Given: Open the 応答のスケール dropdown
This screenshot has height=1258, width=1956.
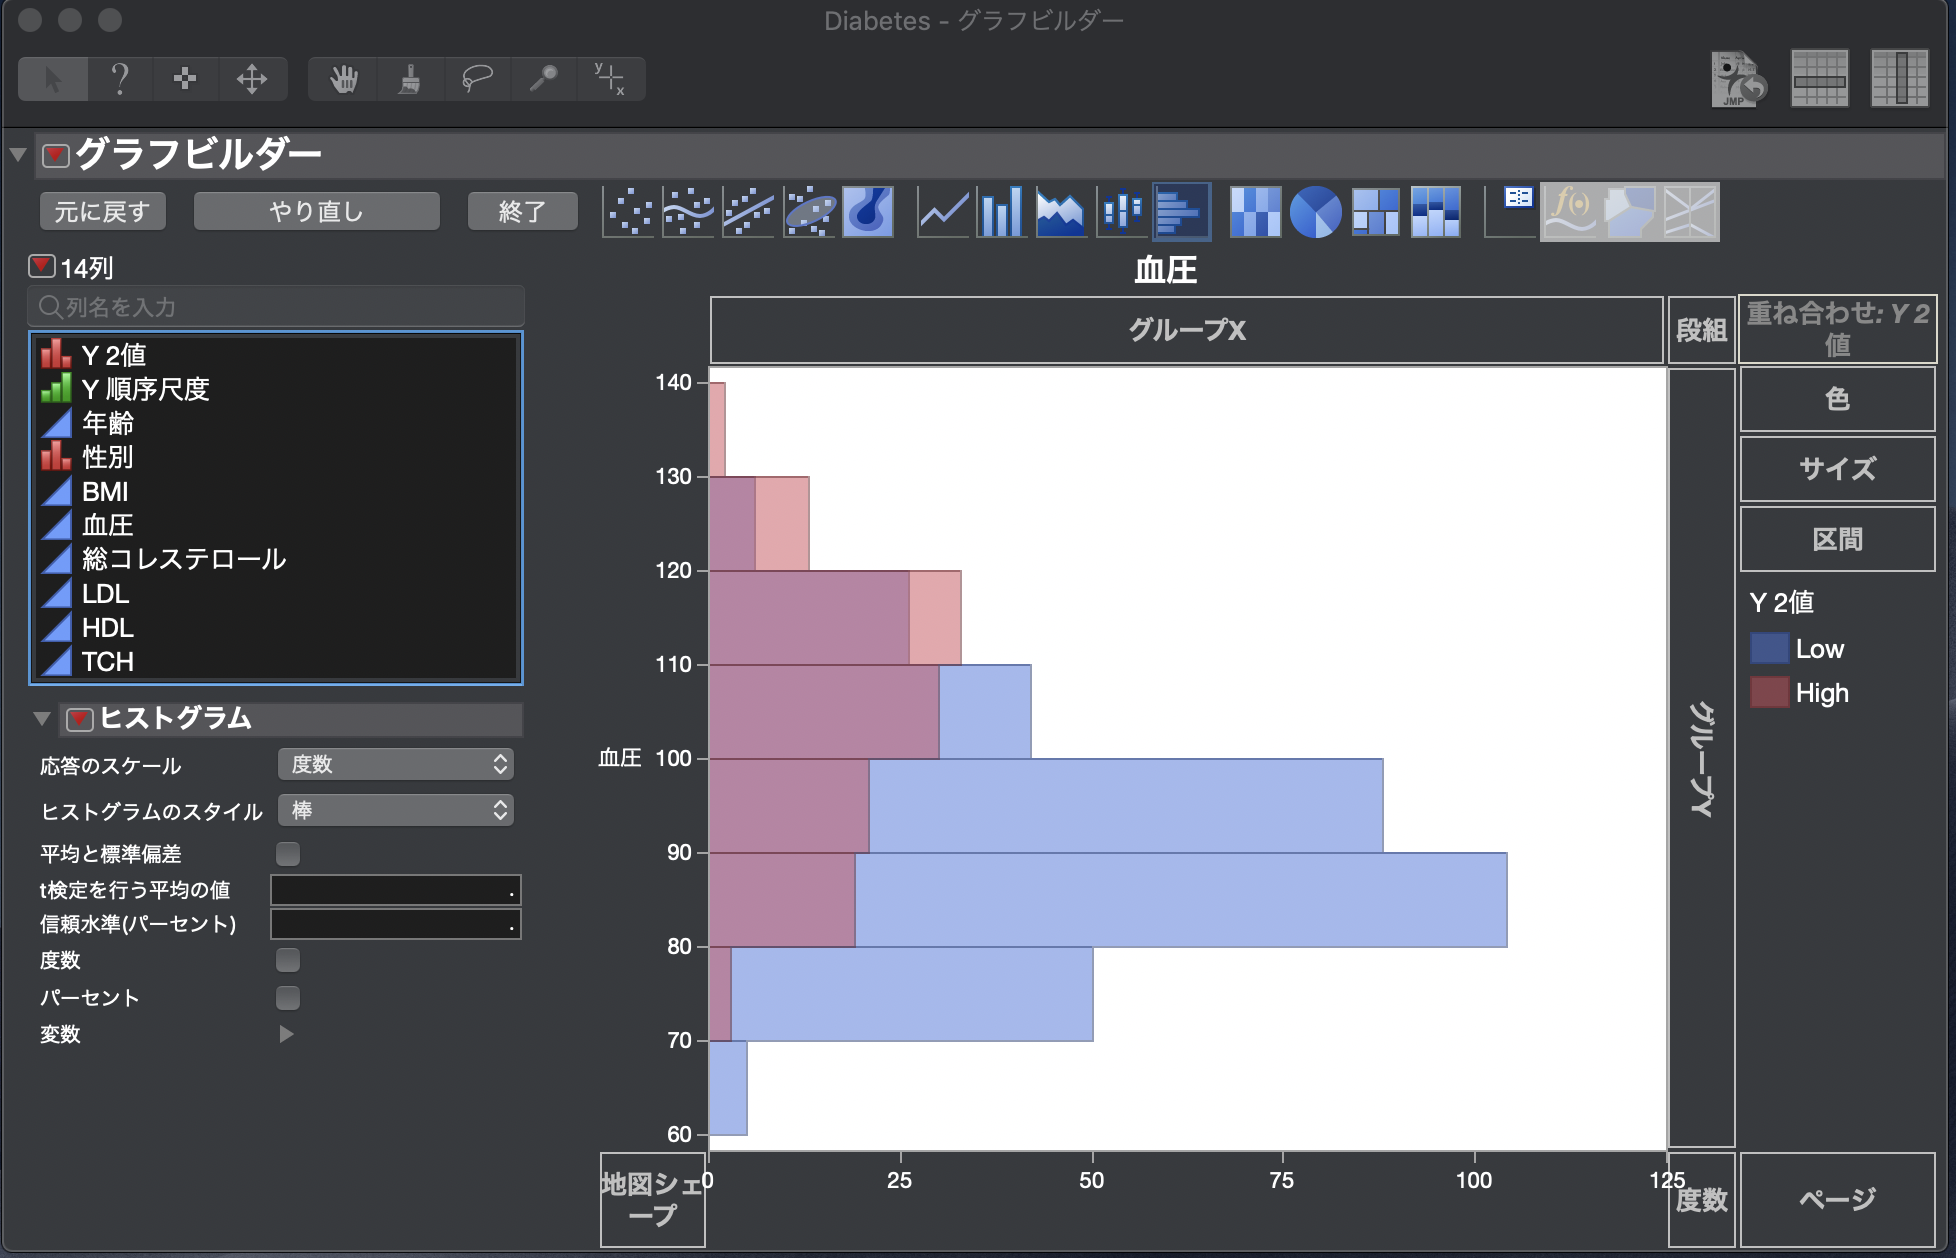Looking at the screenshot, I should coord(396,764).
